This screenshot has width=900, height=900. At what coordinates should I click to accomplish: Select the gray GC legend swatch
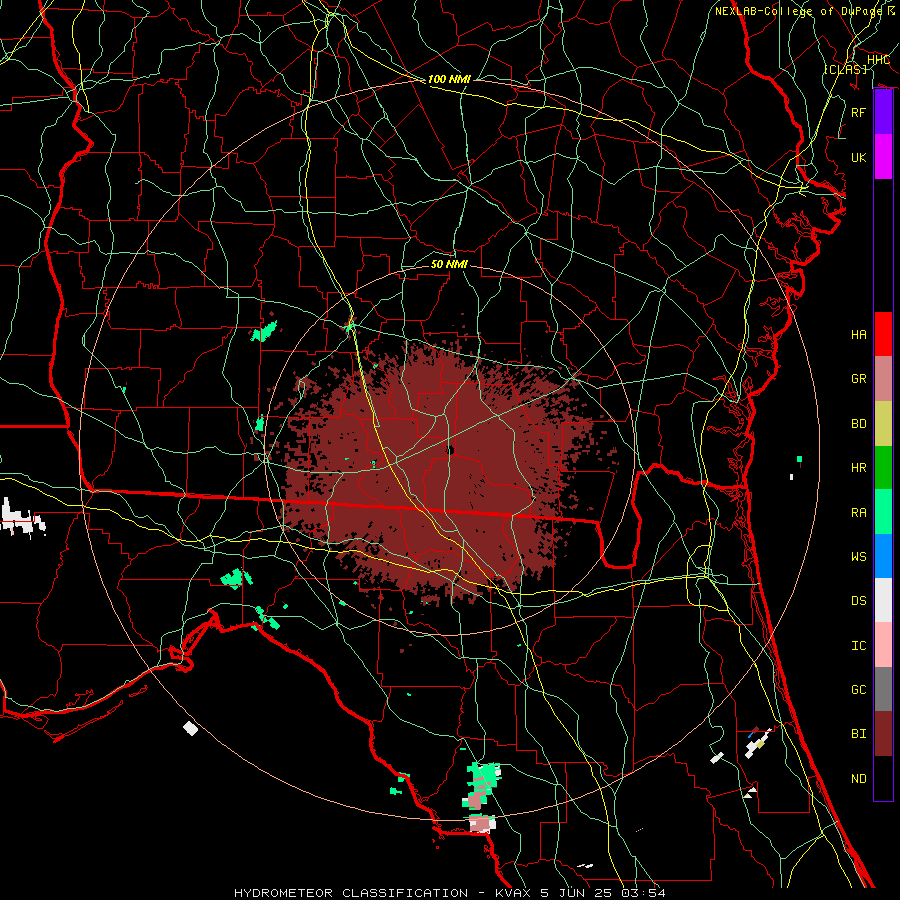tap(883, 689)
